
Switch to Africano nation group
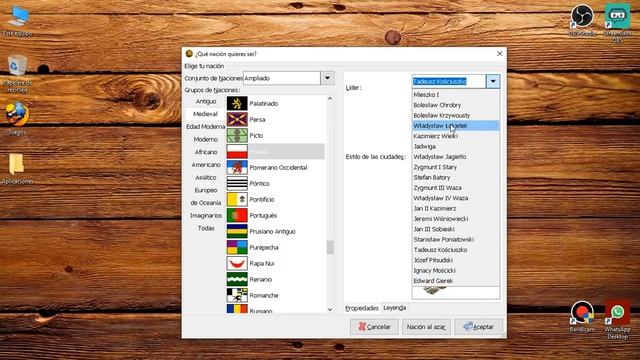coord(206,152)
